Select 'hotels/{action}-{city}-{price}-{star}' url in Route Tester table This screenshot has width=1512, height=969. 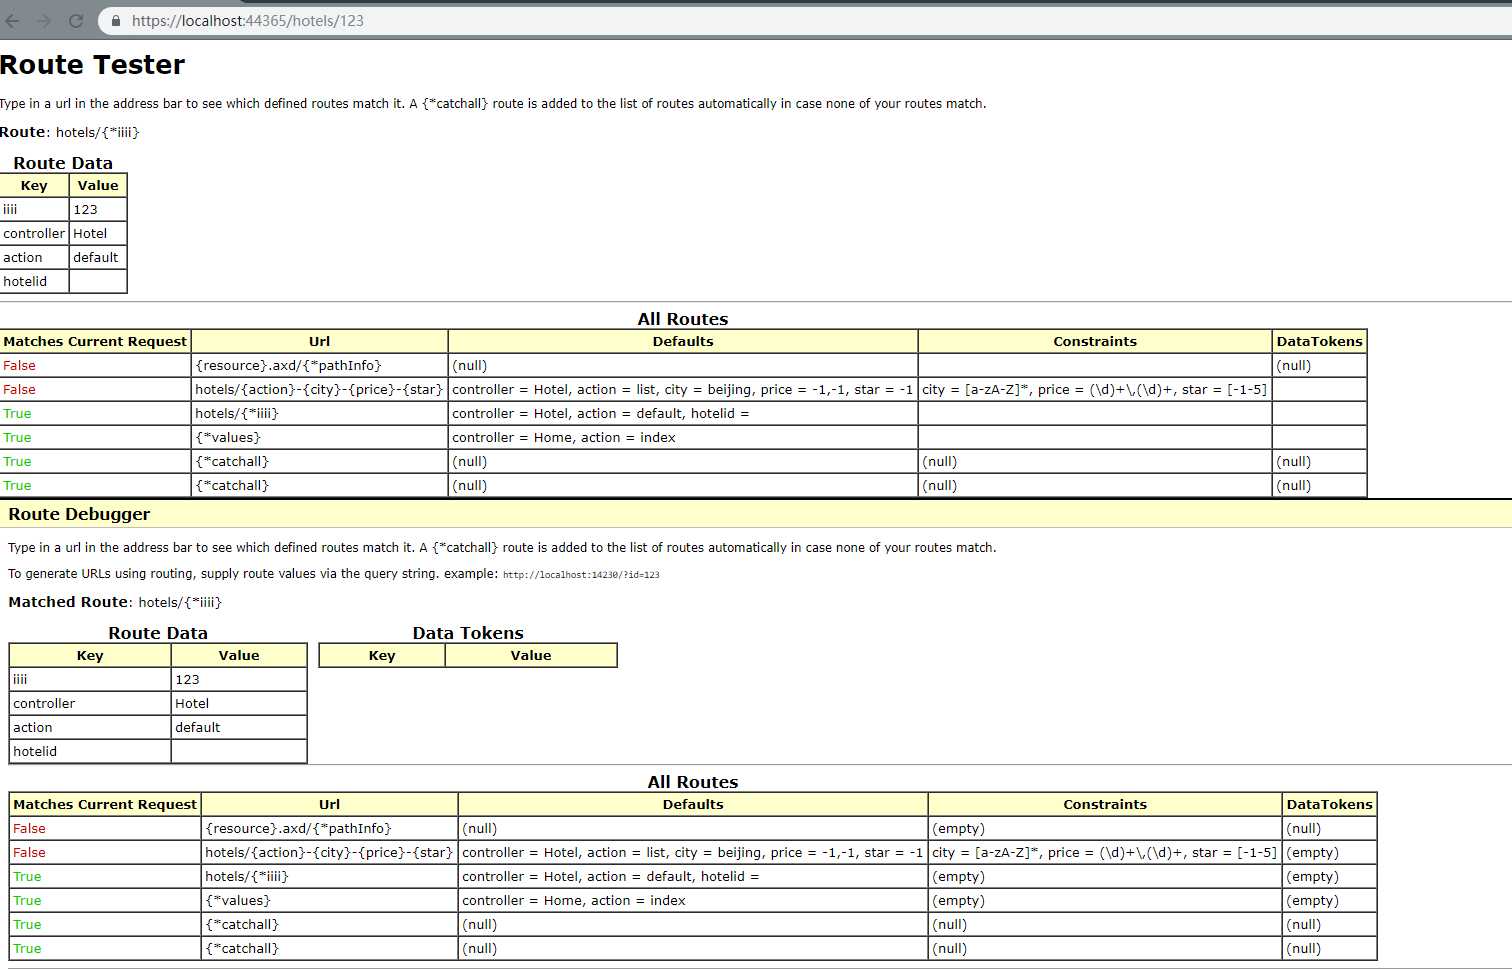(319, 389)
